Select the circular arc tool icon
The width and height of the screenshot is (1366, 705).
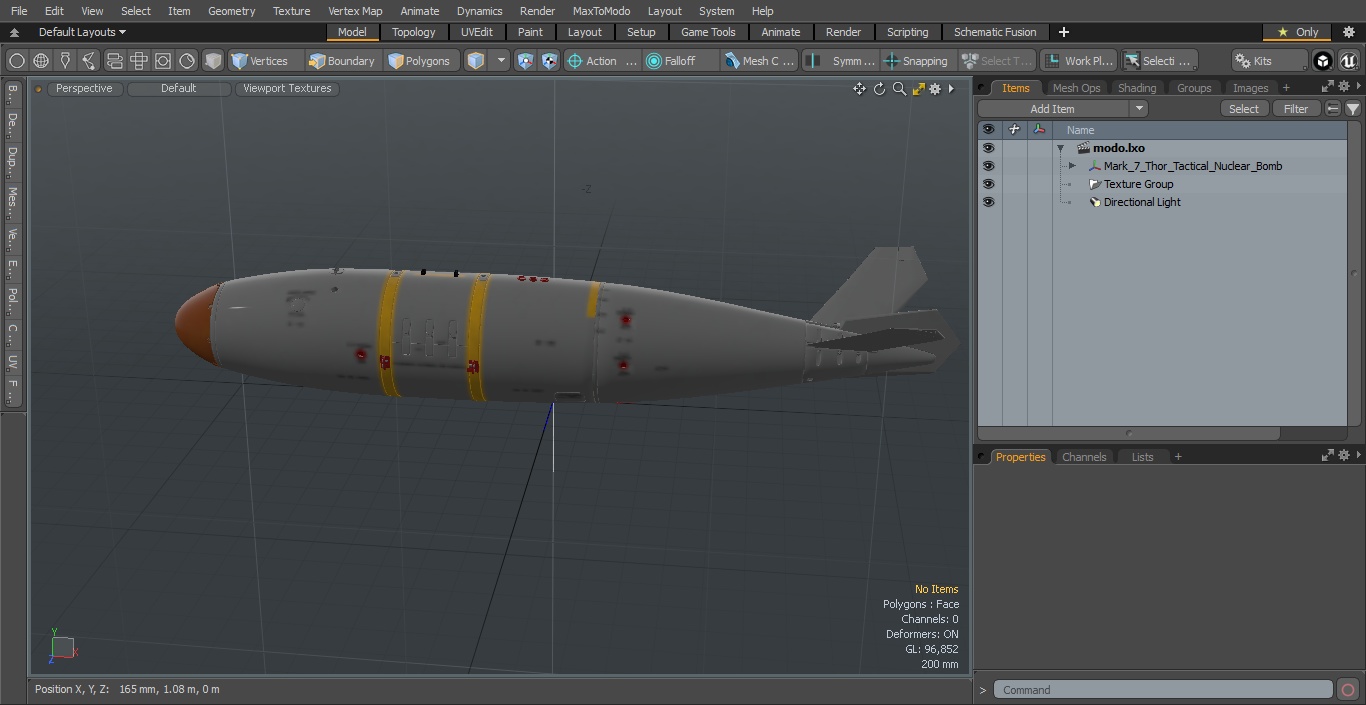[187, 61]
